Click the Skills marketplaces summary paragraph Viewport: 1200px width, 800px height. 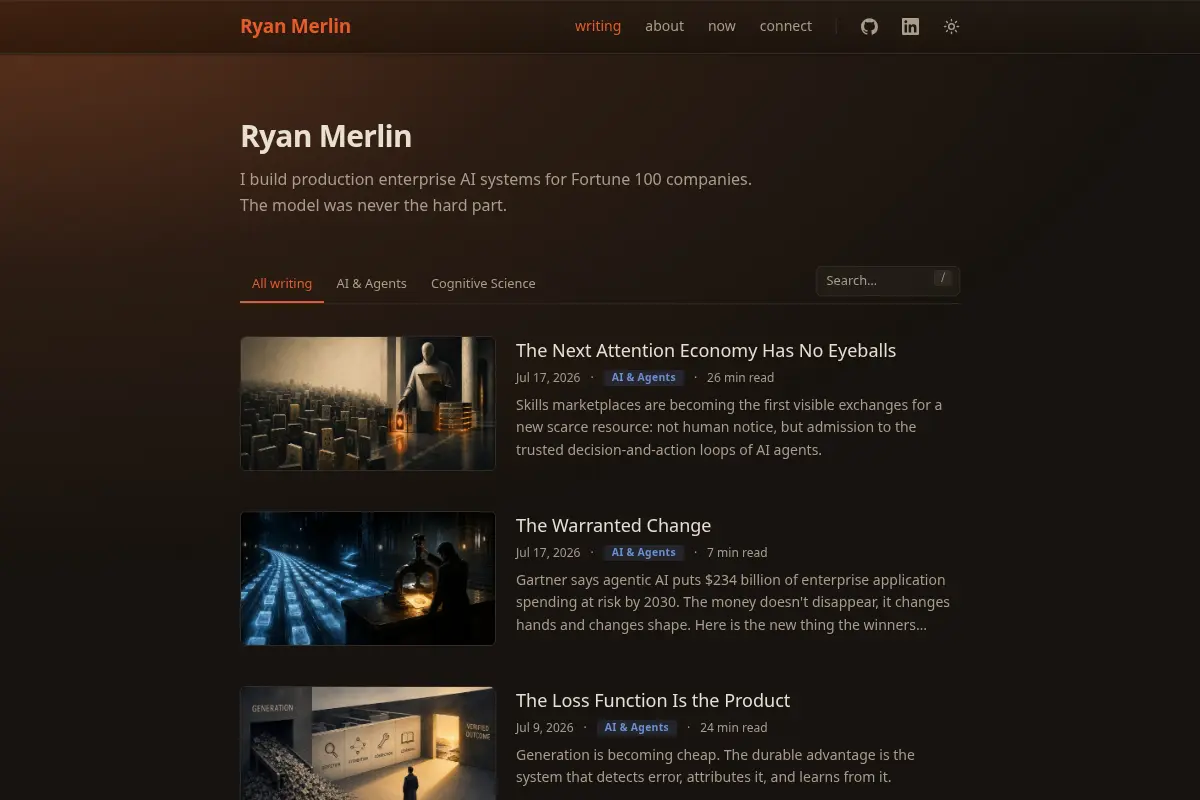pyautogui.click(x=729, y=427)
